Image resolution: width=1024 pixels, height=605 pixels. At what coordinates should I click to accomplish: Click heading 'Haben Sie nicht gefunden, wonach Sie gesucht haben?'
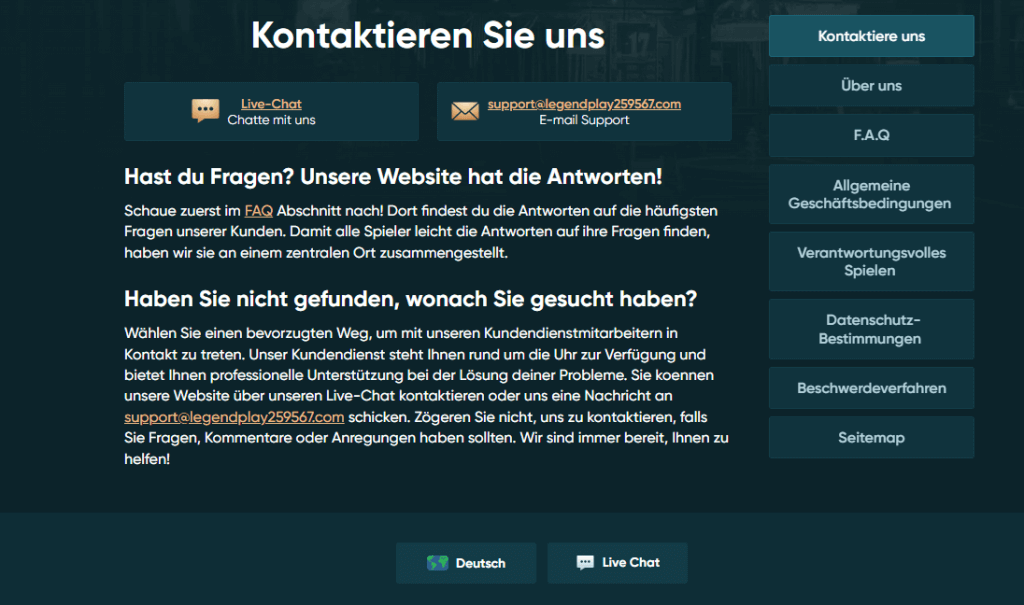[410, 299]
